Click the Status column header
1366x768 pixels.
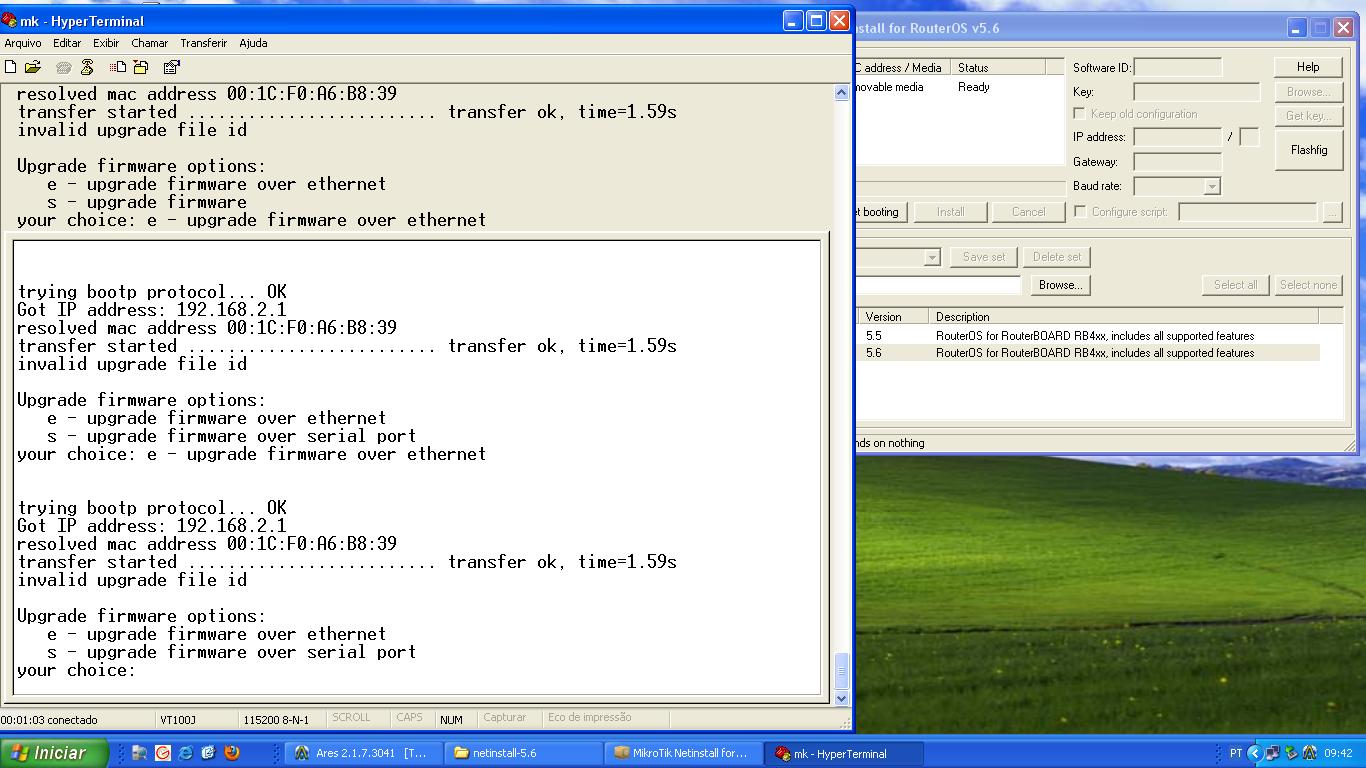(998, 68)
